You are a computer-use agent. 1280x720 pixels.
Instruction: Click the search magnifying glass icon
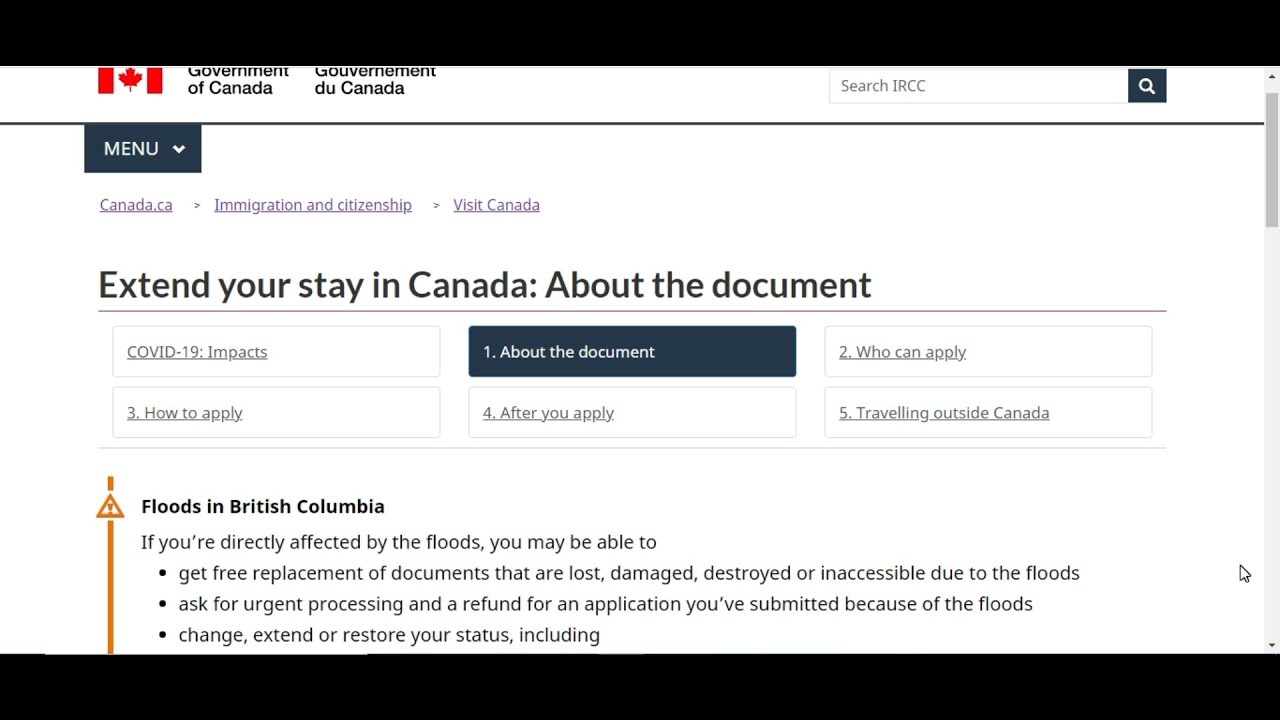(1146, 85)
